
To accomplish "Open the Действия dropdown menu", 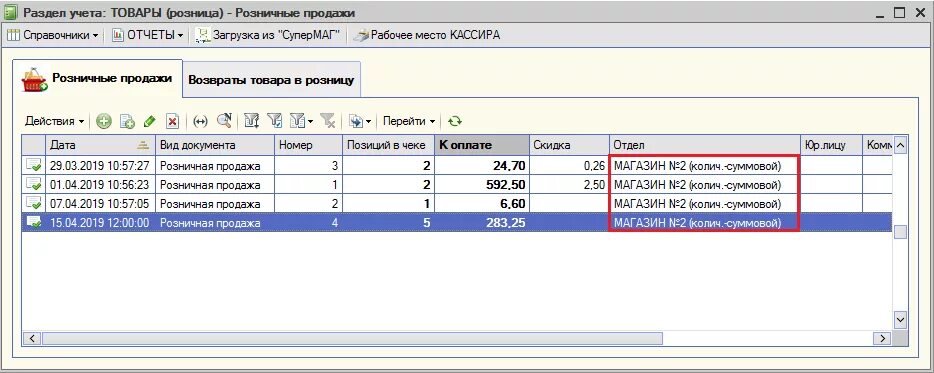I will [54, 121].
